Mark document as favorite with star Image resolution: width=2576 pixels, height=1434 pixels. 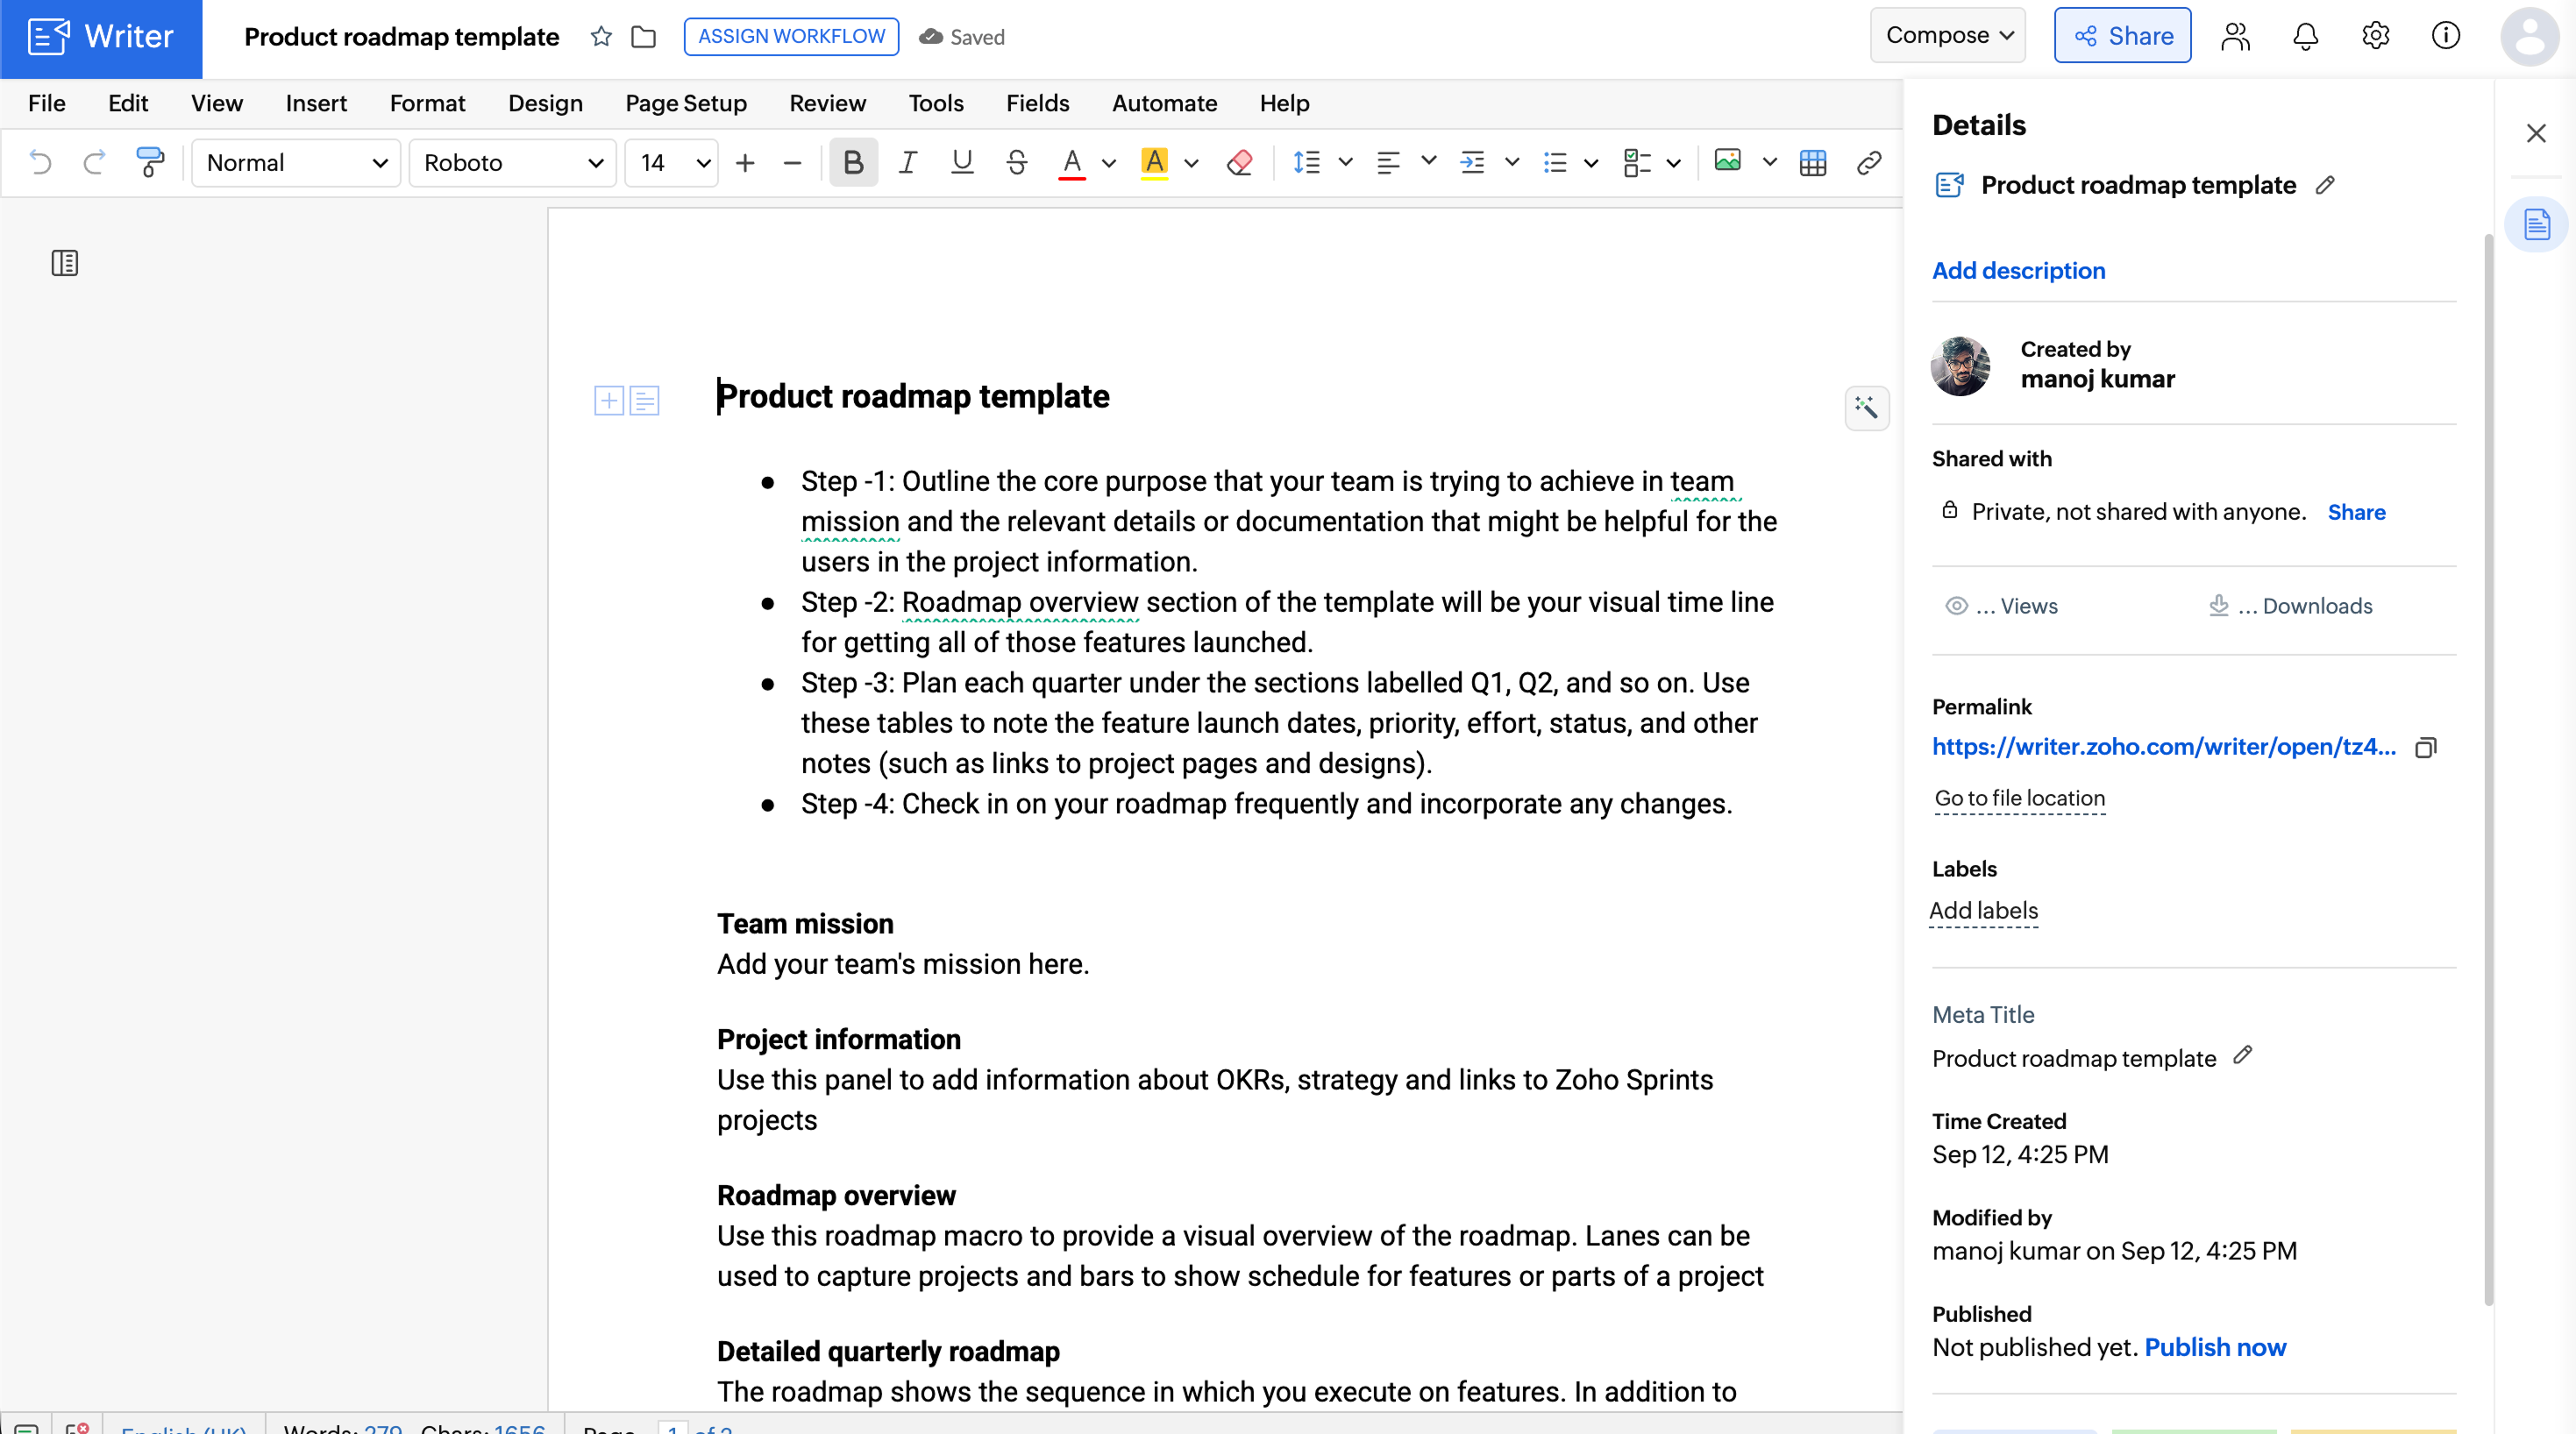[x=601, y=37]
